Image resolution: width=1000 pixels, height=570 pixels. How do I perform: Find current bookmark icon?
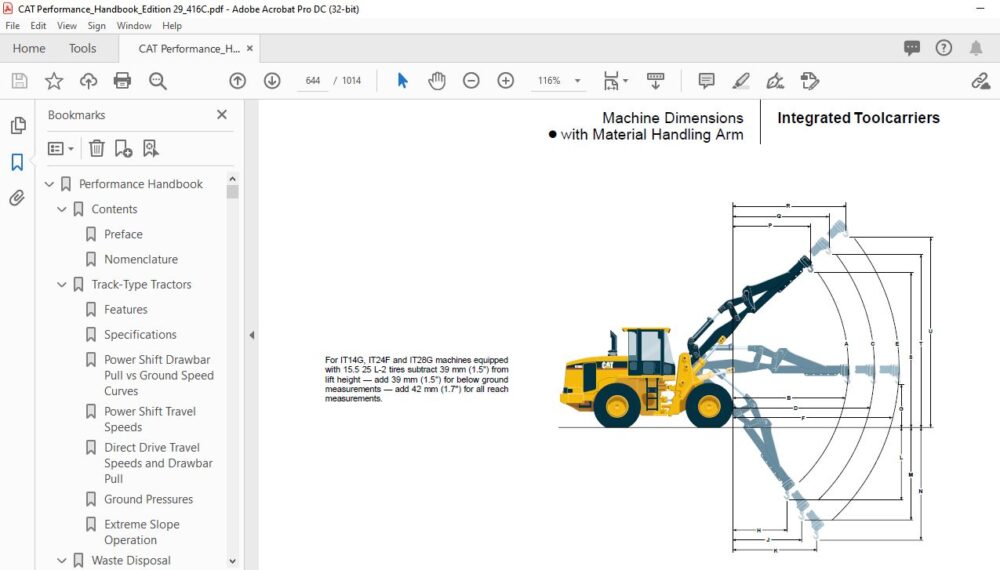coord(150,149)
